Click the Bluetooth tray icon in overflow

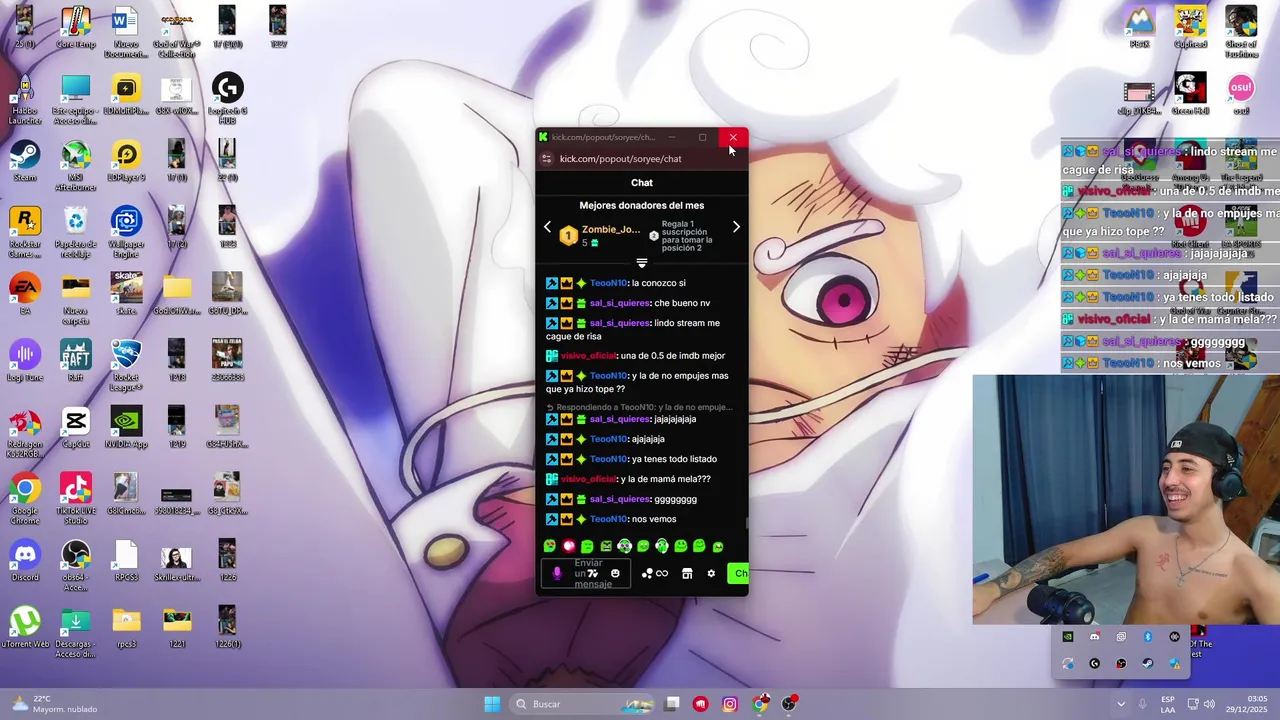pos(1147,637)
